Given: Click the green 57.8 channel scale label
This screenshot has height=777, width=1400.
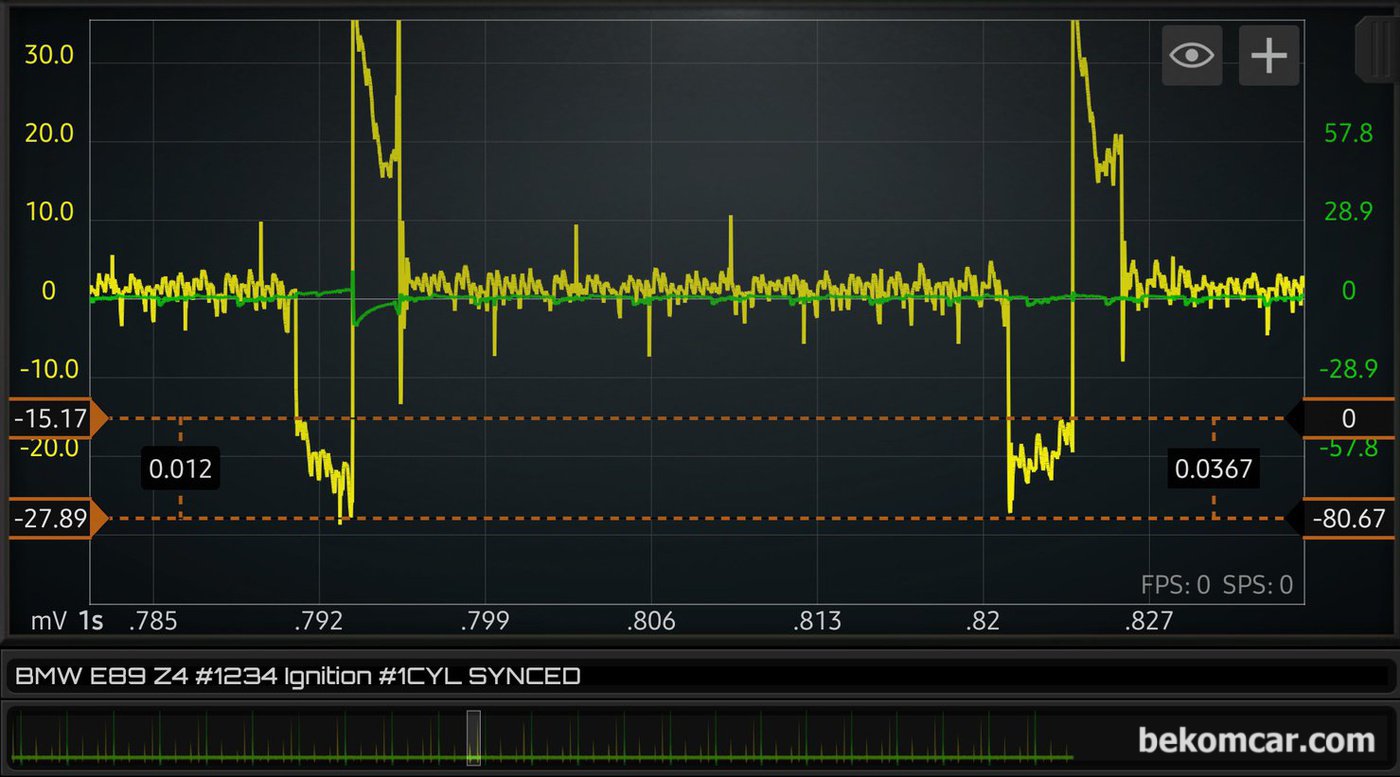Looking at the screenshot, I should tap(1348, 133).
